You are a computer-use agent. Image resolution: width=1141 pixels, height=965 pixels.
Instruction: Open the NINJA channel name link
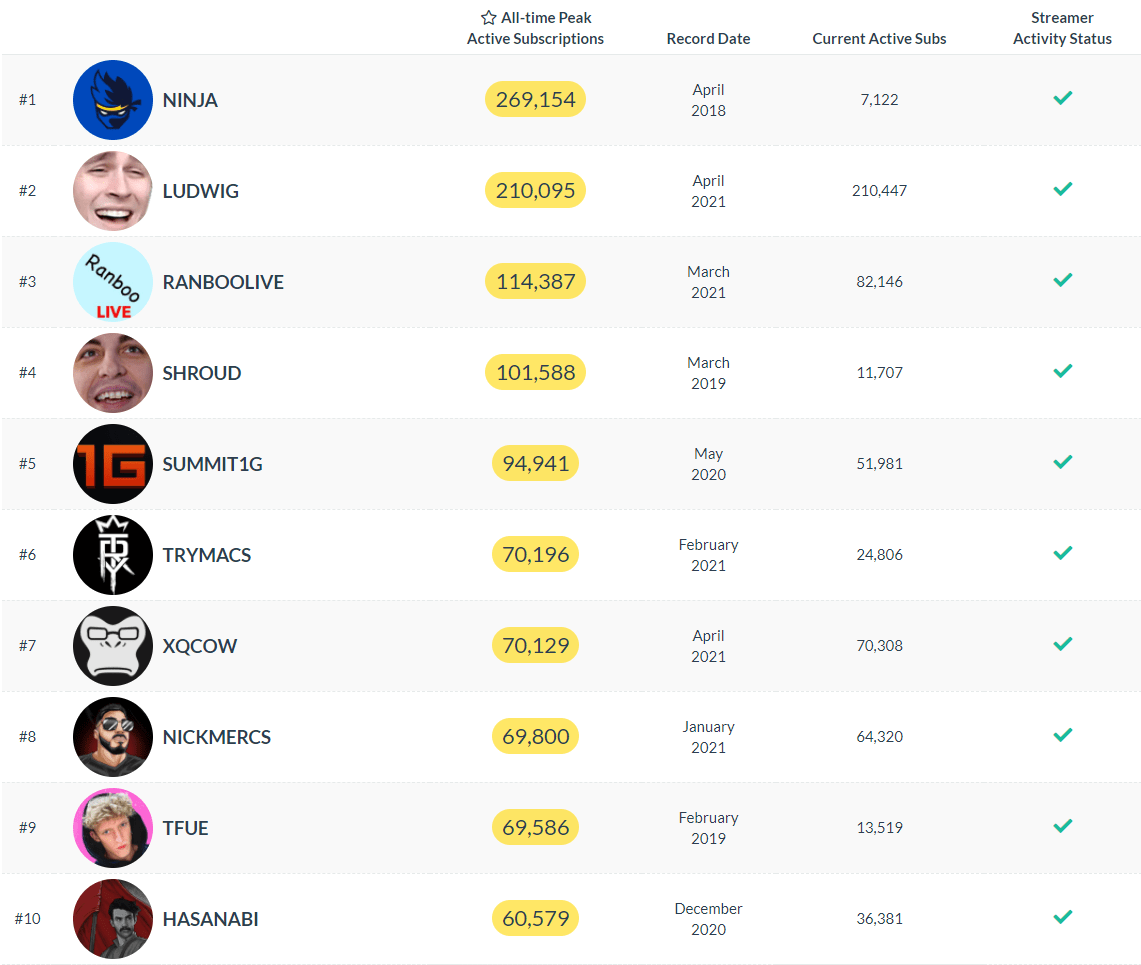(190, 100)
